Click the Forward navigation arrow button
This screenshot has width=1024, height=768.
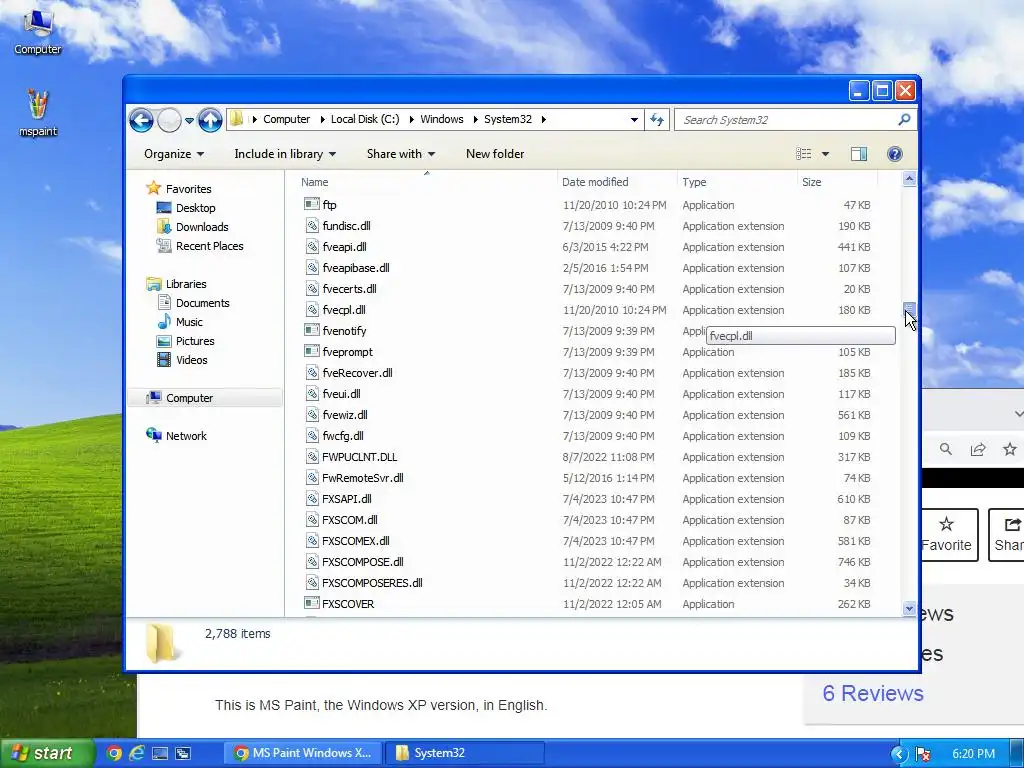[169, 120]
